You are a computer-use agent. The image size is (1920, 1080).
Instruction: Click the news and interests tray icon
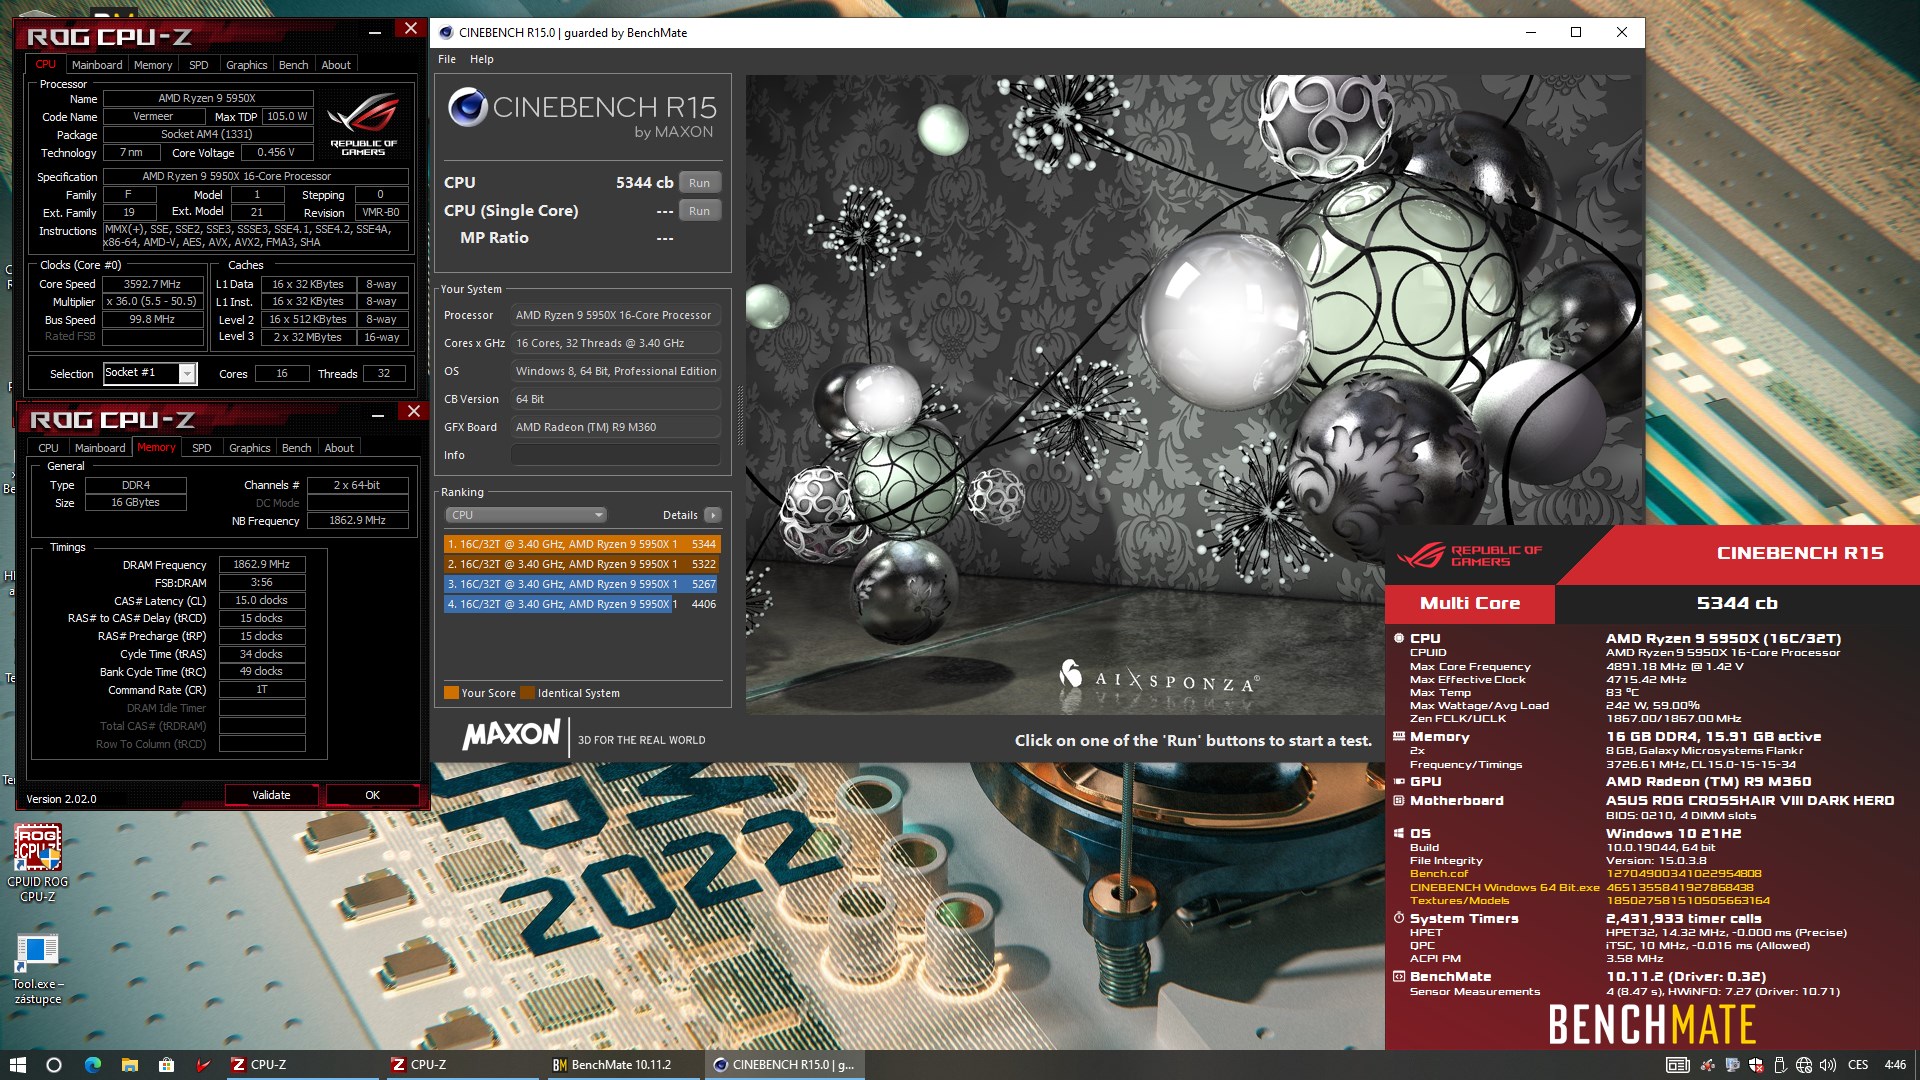(x=1678, y=1065)
